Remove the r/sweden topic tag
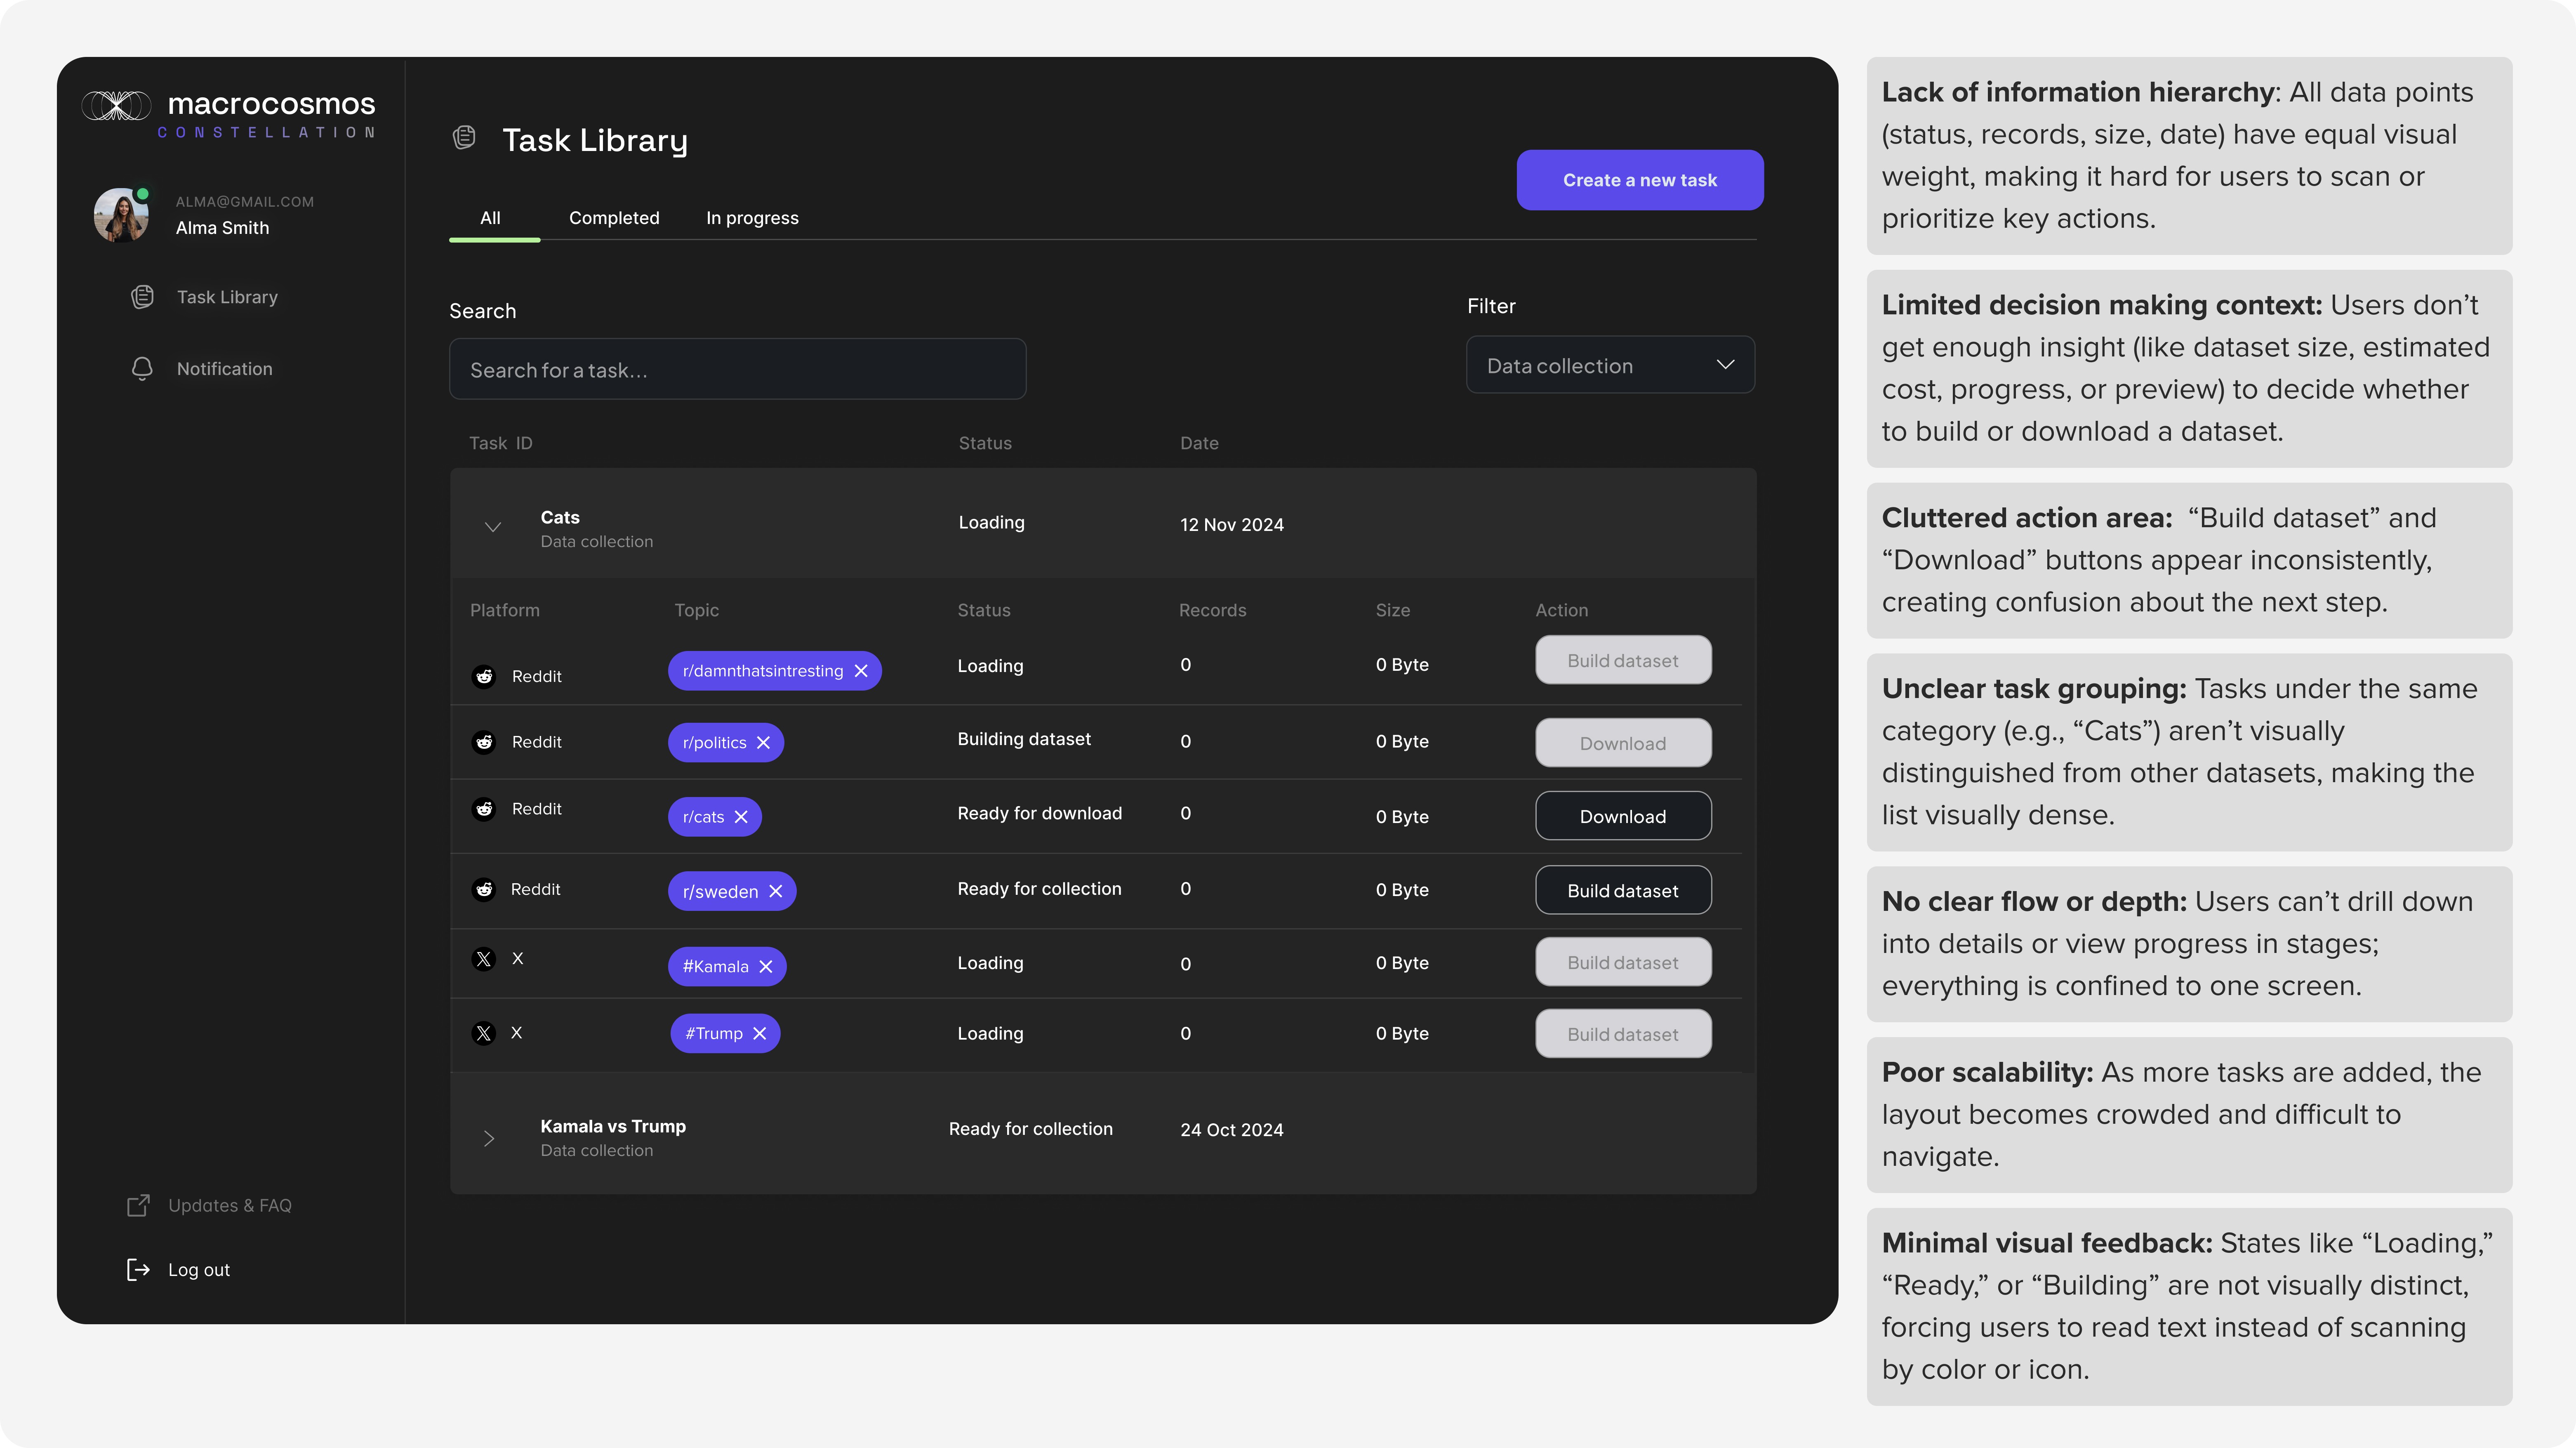Viewport: 2576px width, 1448px height. click(776, 892)
